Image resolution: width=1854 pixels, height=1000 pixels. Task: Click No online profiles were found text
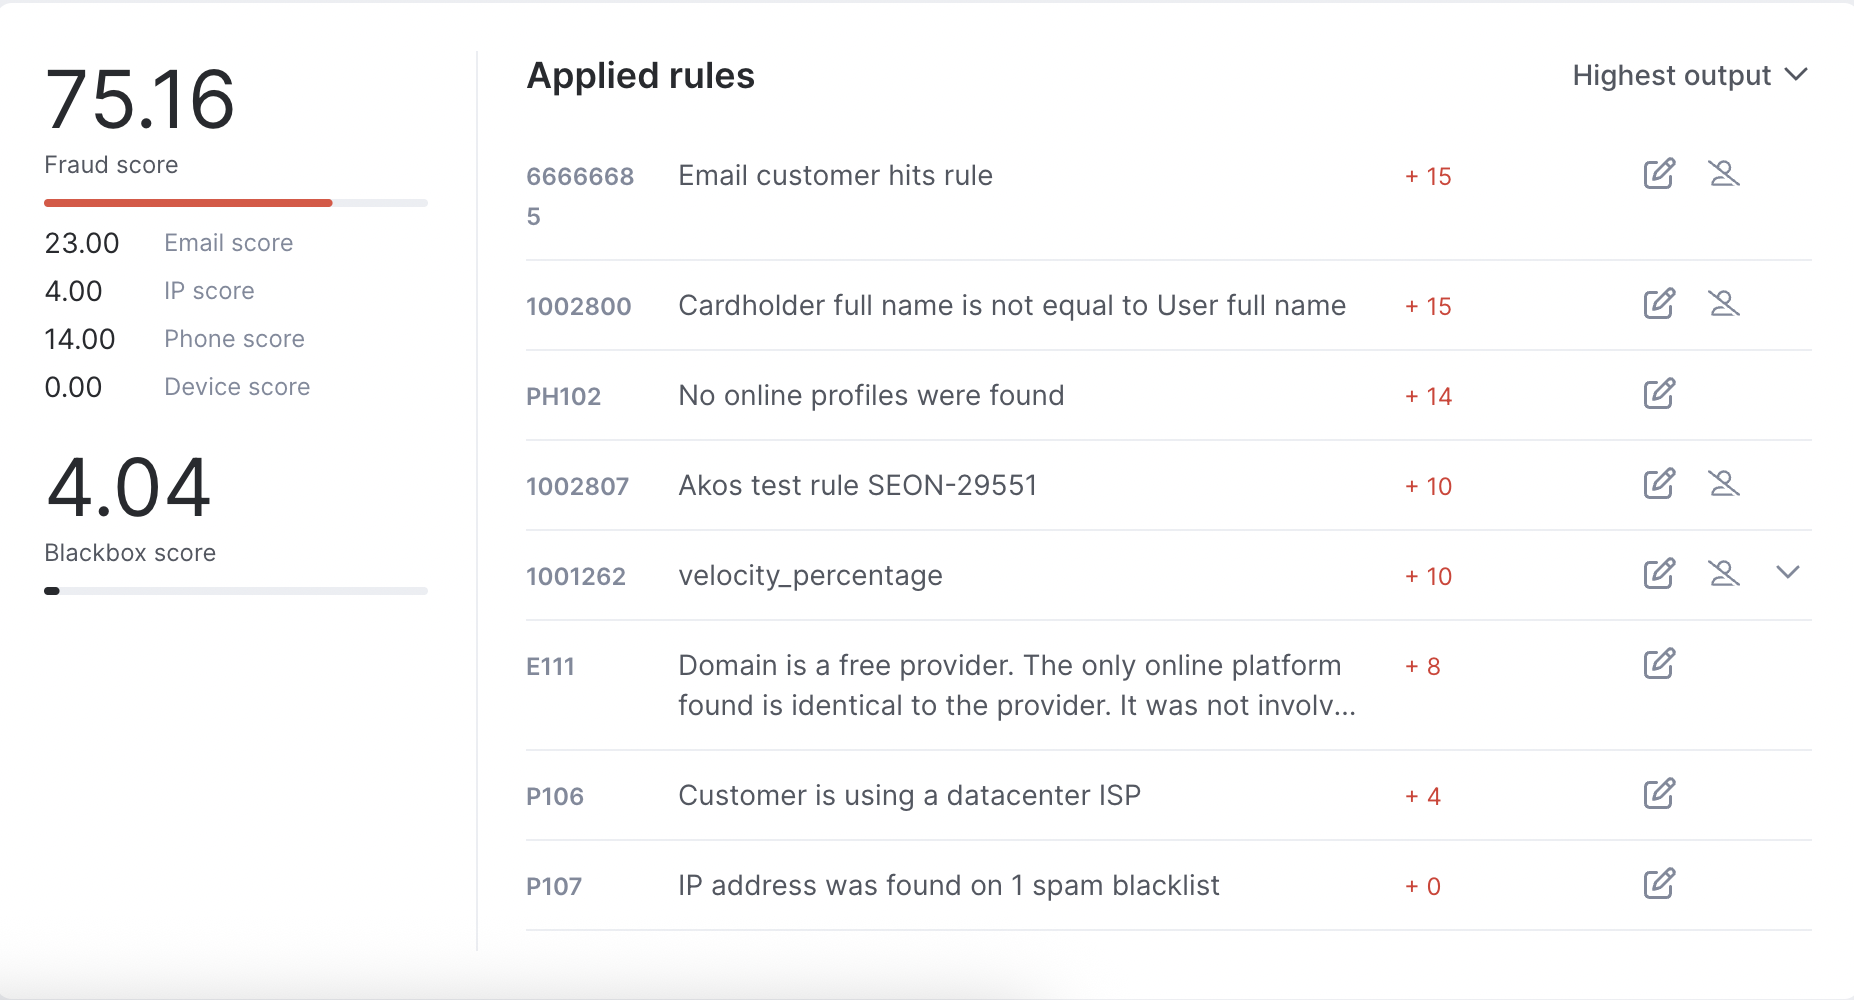(x=871, y=396)
